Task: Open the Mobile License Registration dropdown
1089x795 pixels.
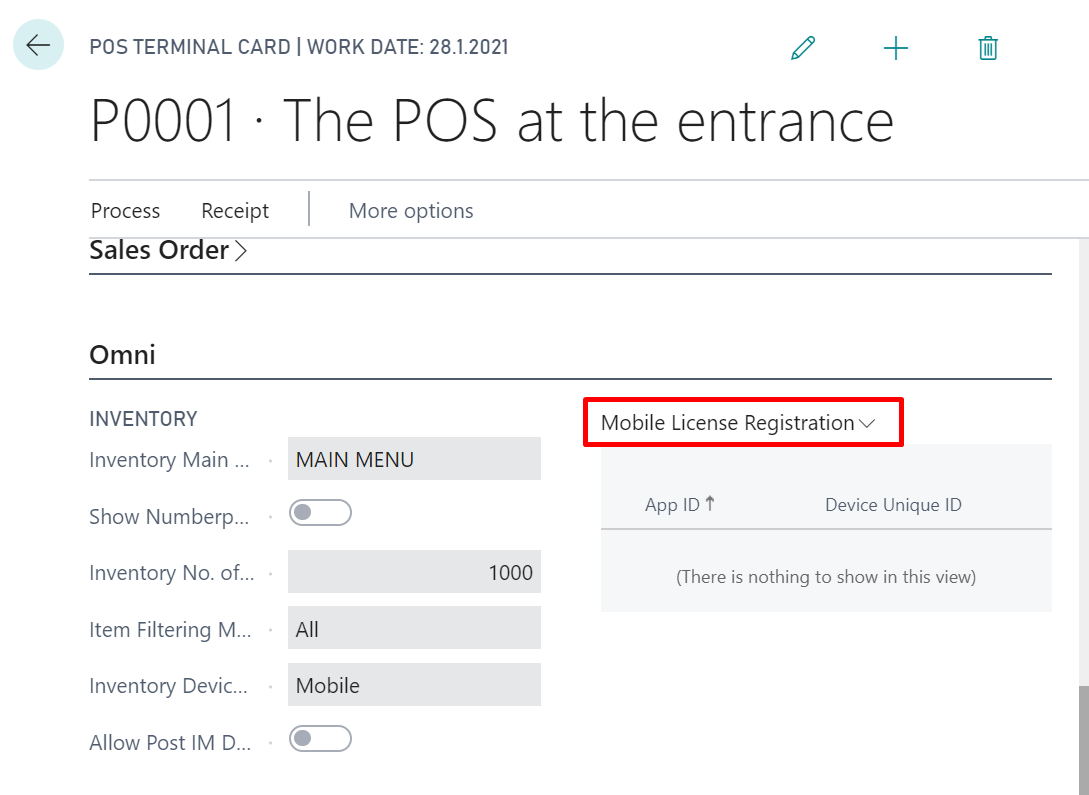Action: pyautogui.click(x=738, y=423)
